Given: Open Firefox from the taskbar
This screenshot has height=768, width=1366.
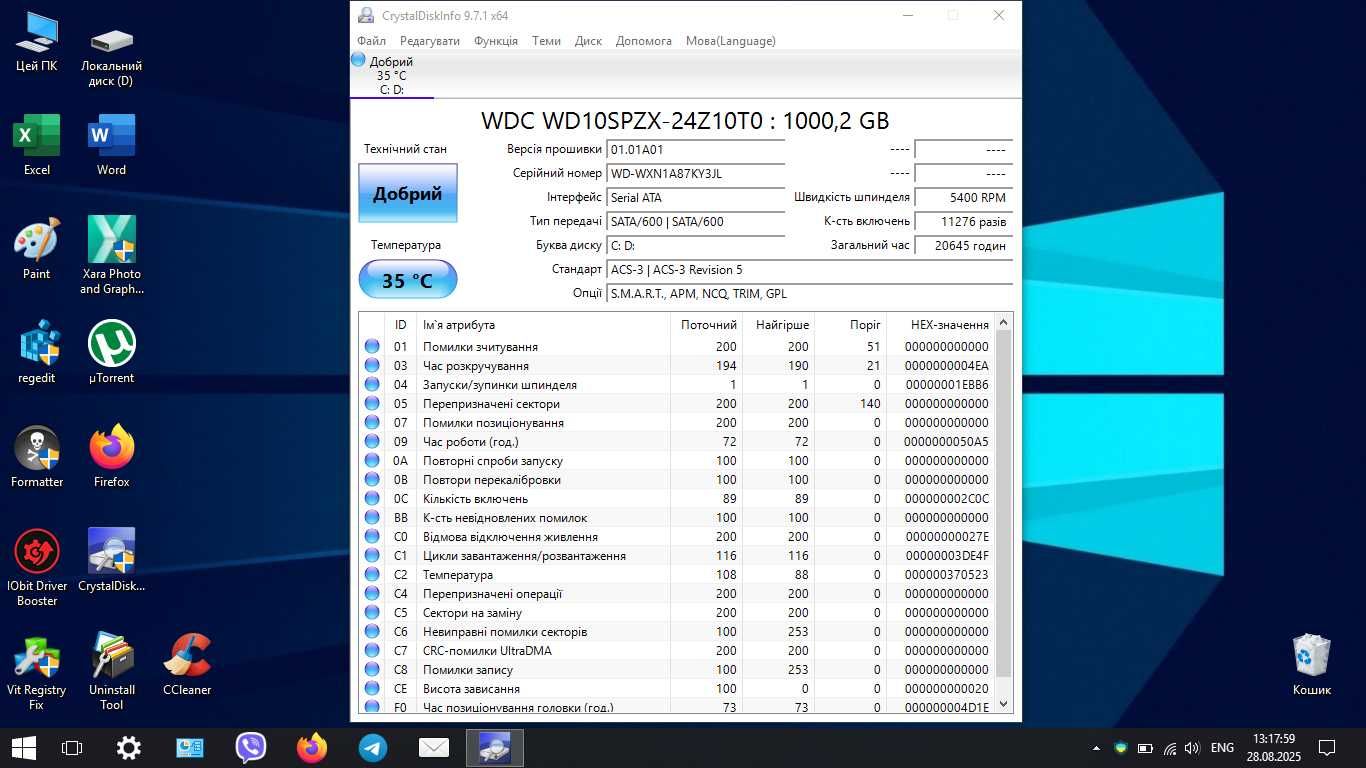Looking at the screenshot, I should 312,747.
